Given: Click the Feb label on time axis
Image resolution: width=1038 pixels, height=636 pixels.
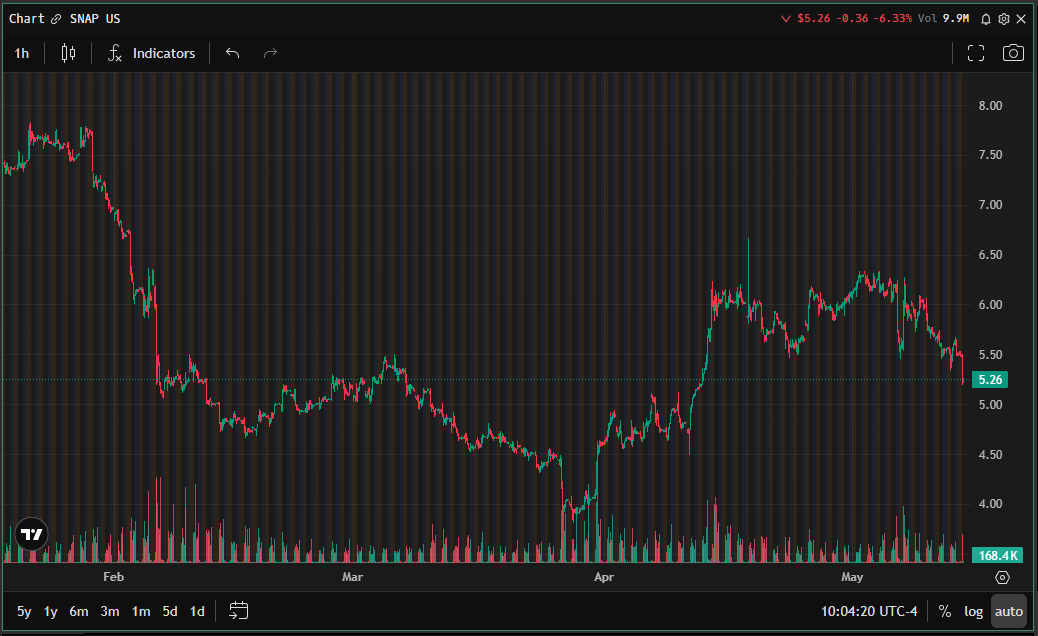Looking at the screenshot, I should click(113, 577).
